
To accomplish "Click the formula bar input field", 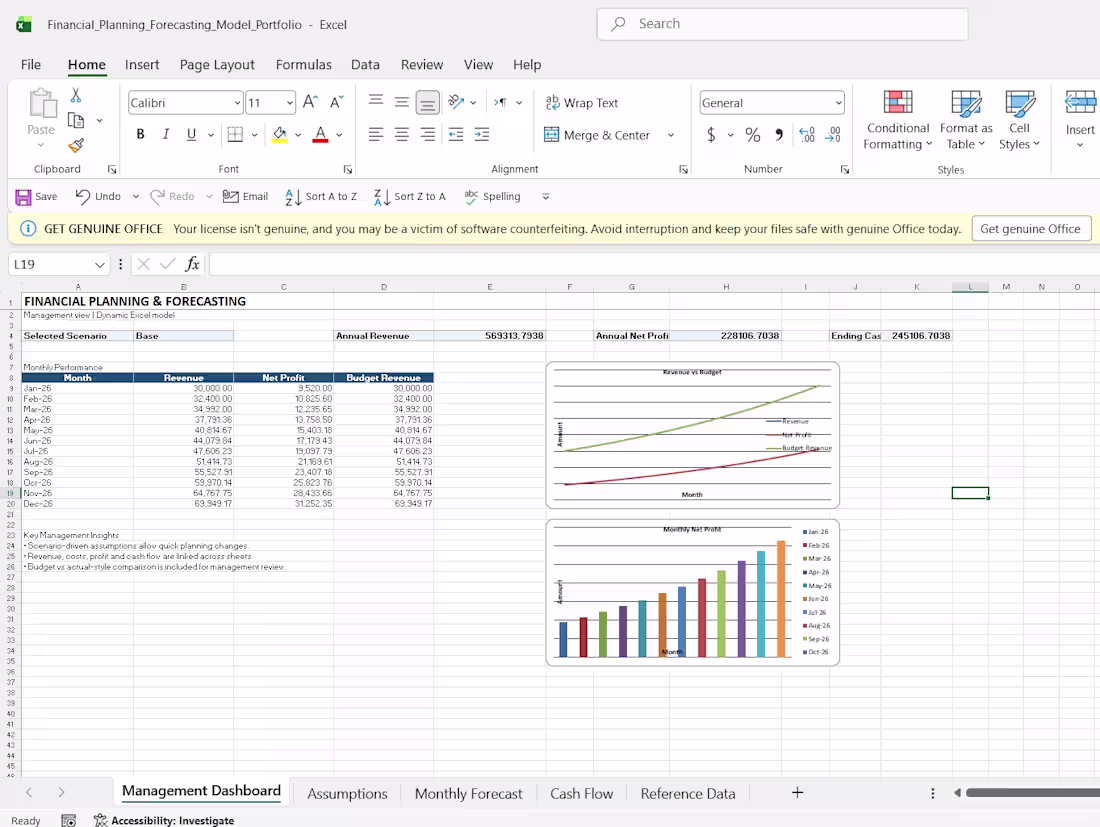I will [x=654, y=264].
